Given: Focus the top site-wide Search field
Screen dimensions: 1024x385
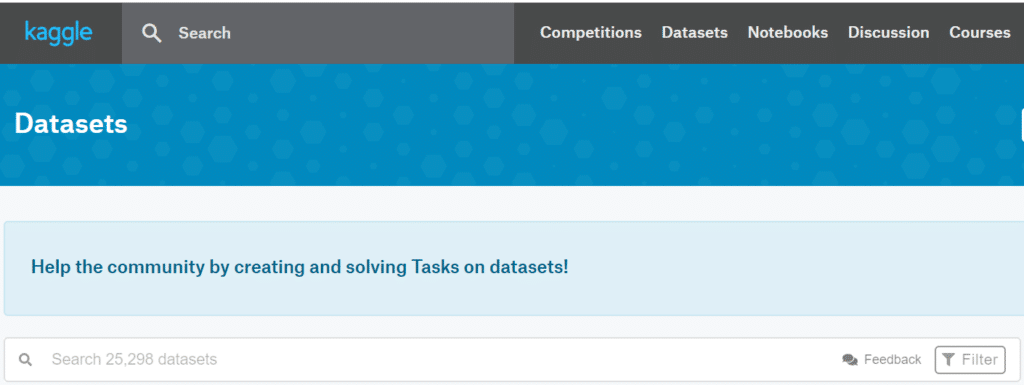Looking at the screenshot, I should click(x=317, y=33).
